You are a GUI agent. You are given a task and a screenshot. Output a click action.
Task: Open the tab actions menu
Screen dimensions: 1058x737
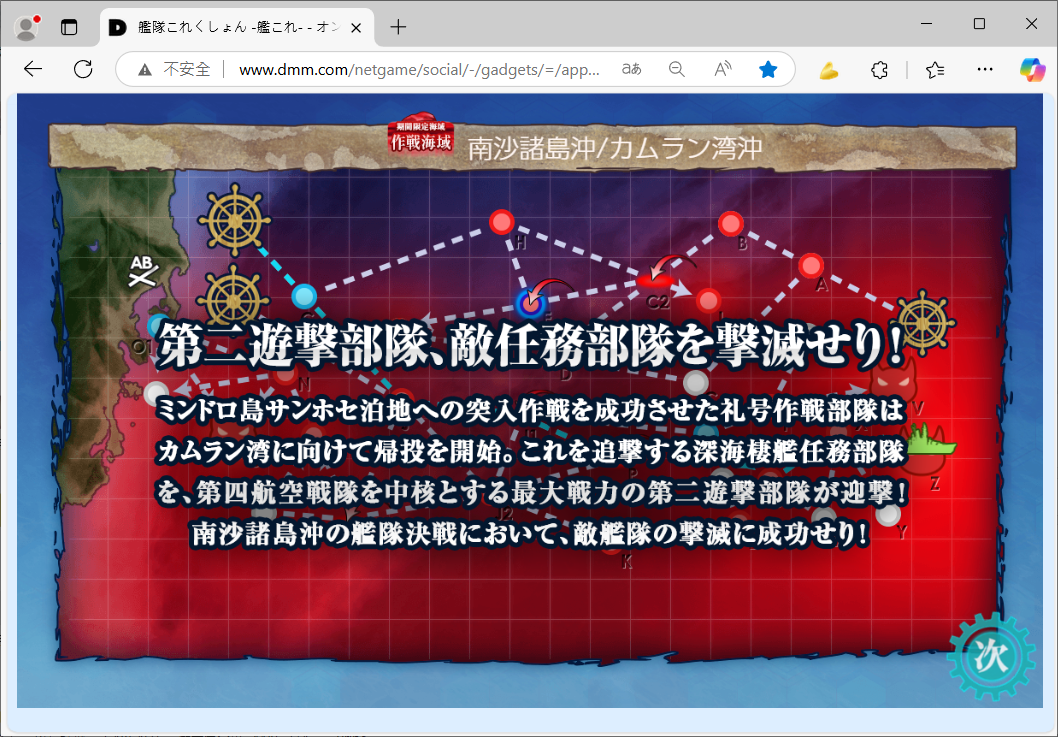coord(69,27)
